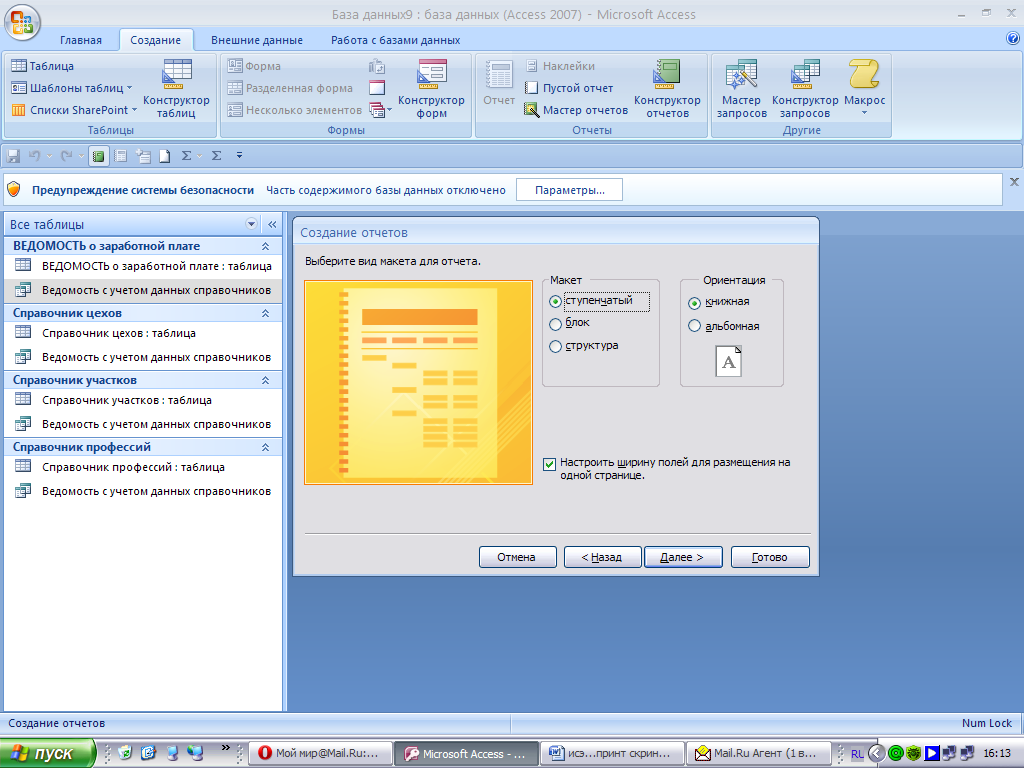This screenshot has height=768, width=1024.
Task: Switch to Мой мир@Mail.Ru taskbar window
Action: [321, 753]
